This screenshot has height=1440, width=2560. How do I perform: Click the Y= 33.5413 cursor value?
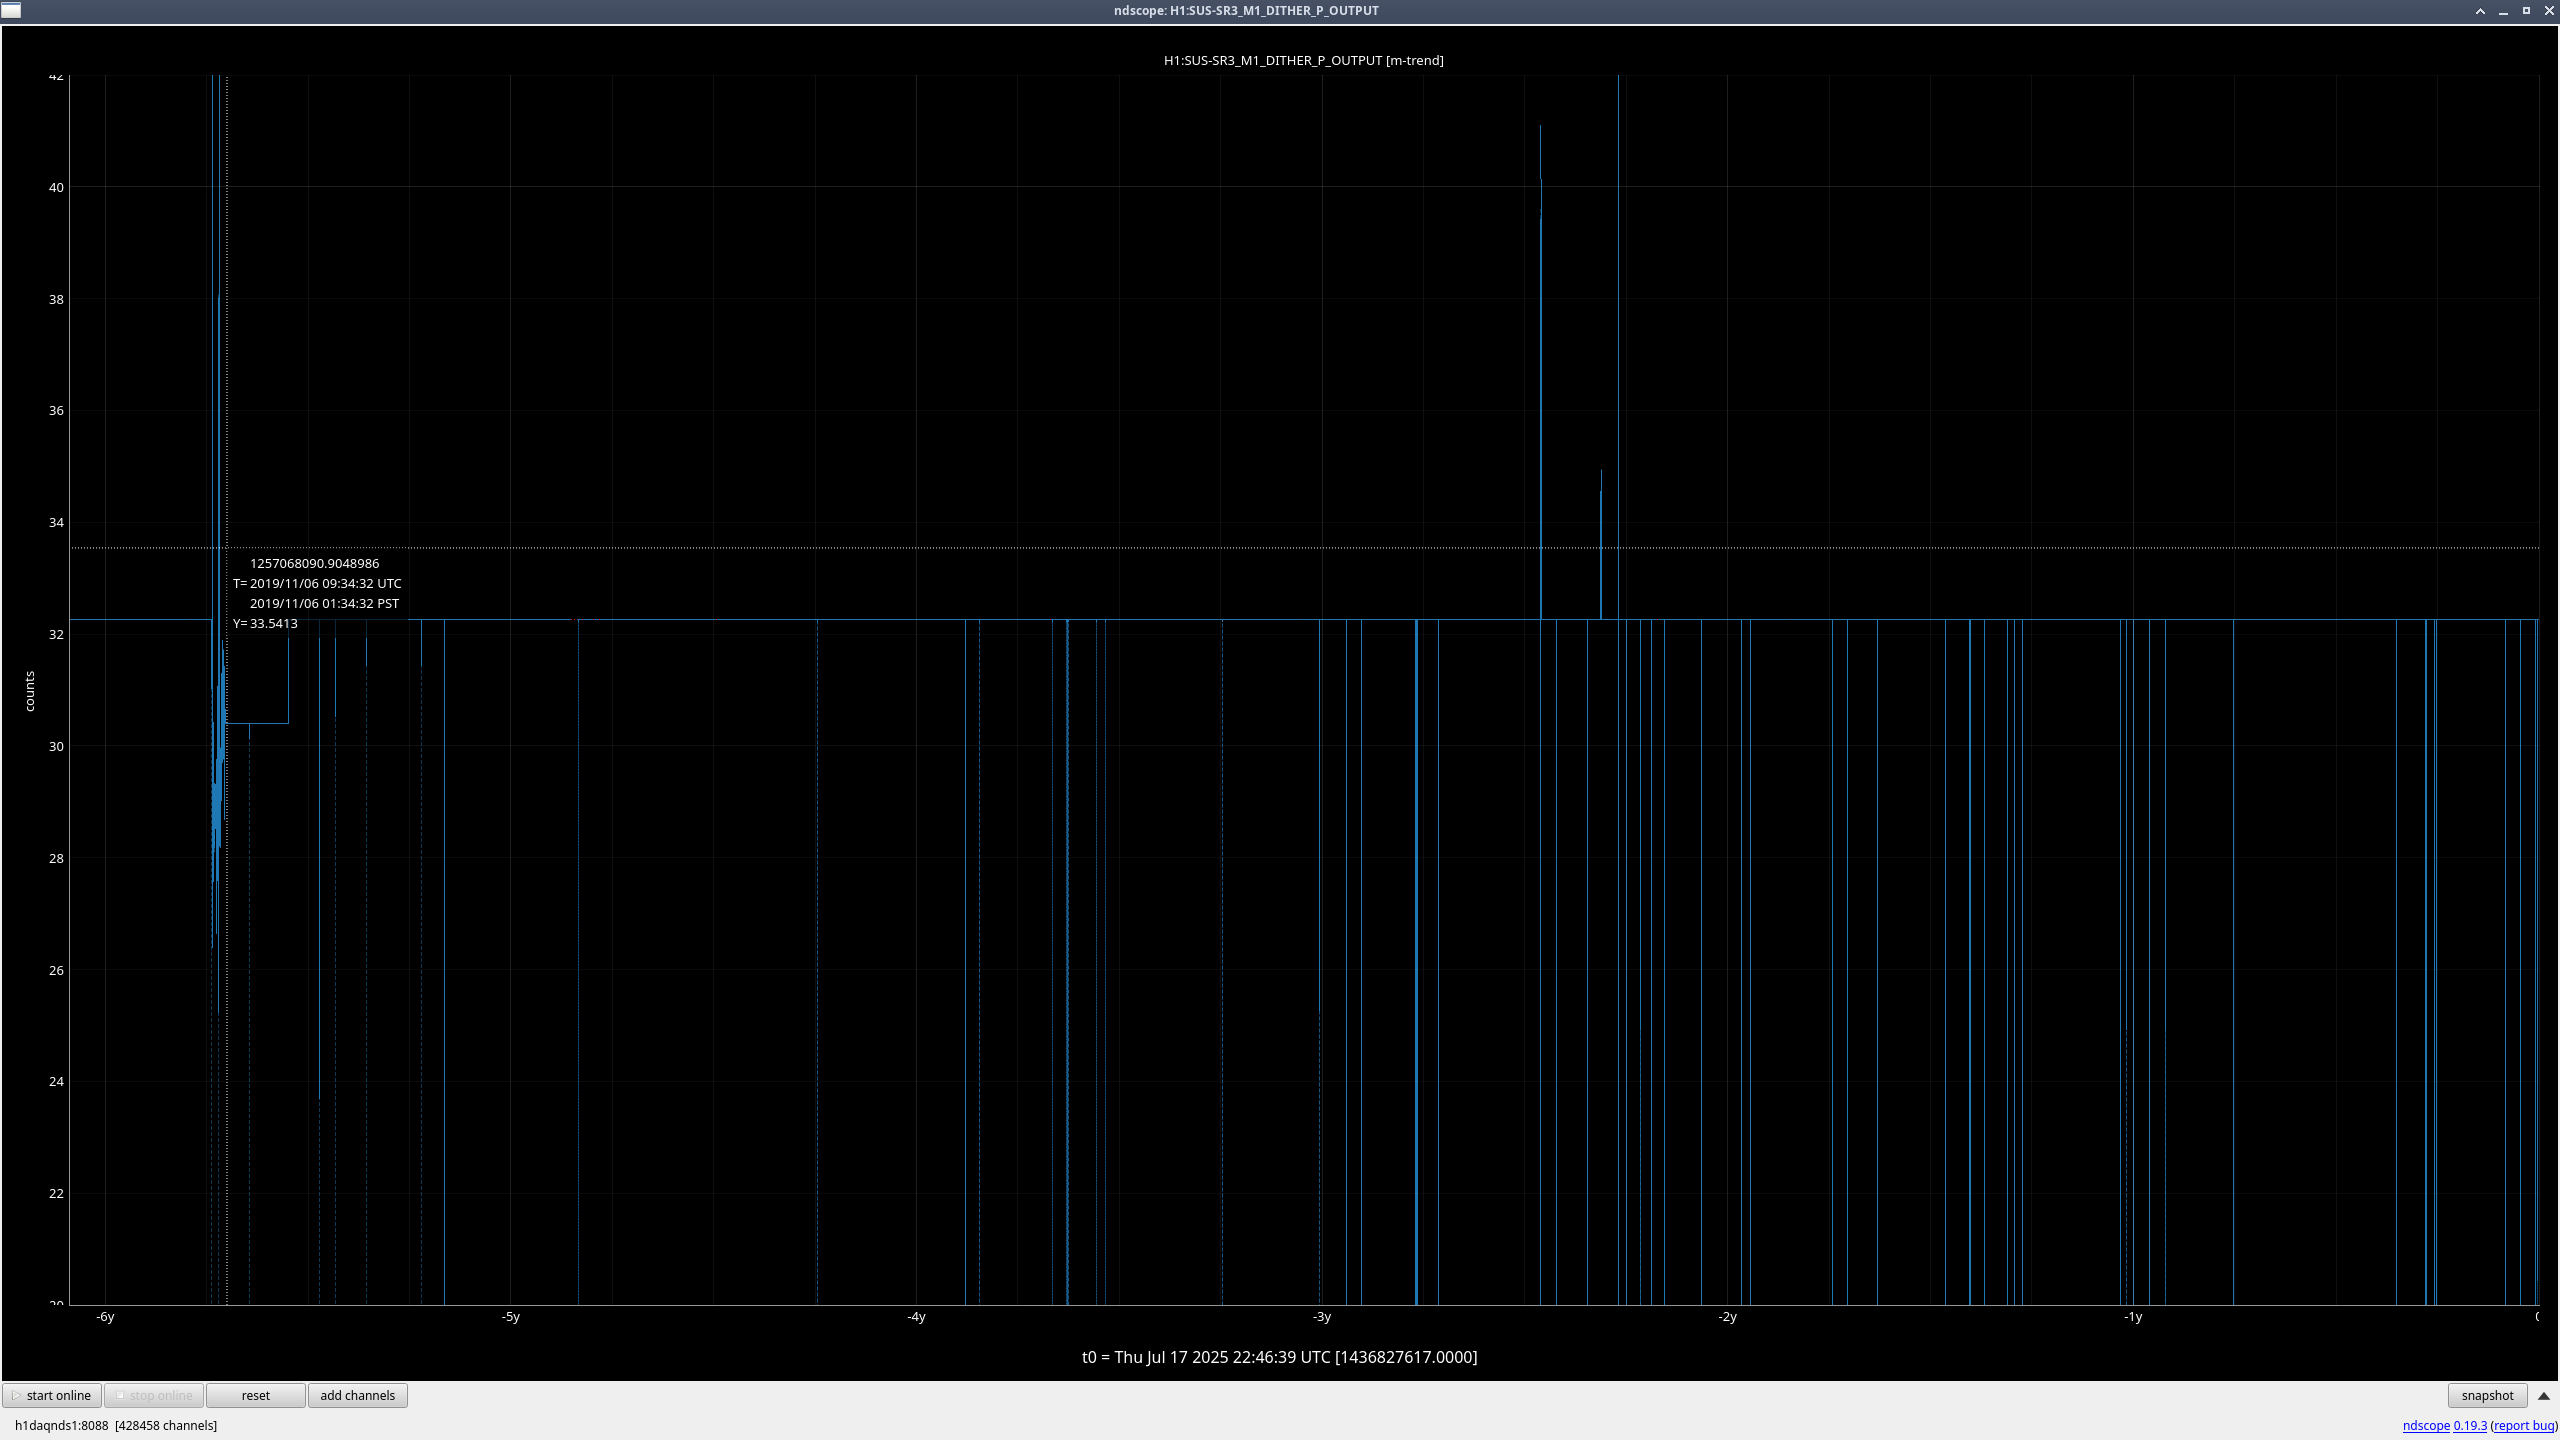click(266, 623)
